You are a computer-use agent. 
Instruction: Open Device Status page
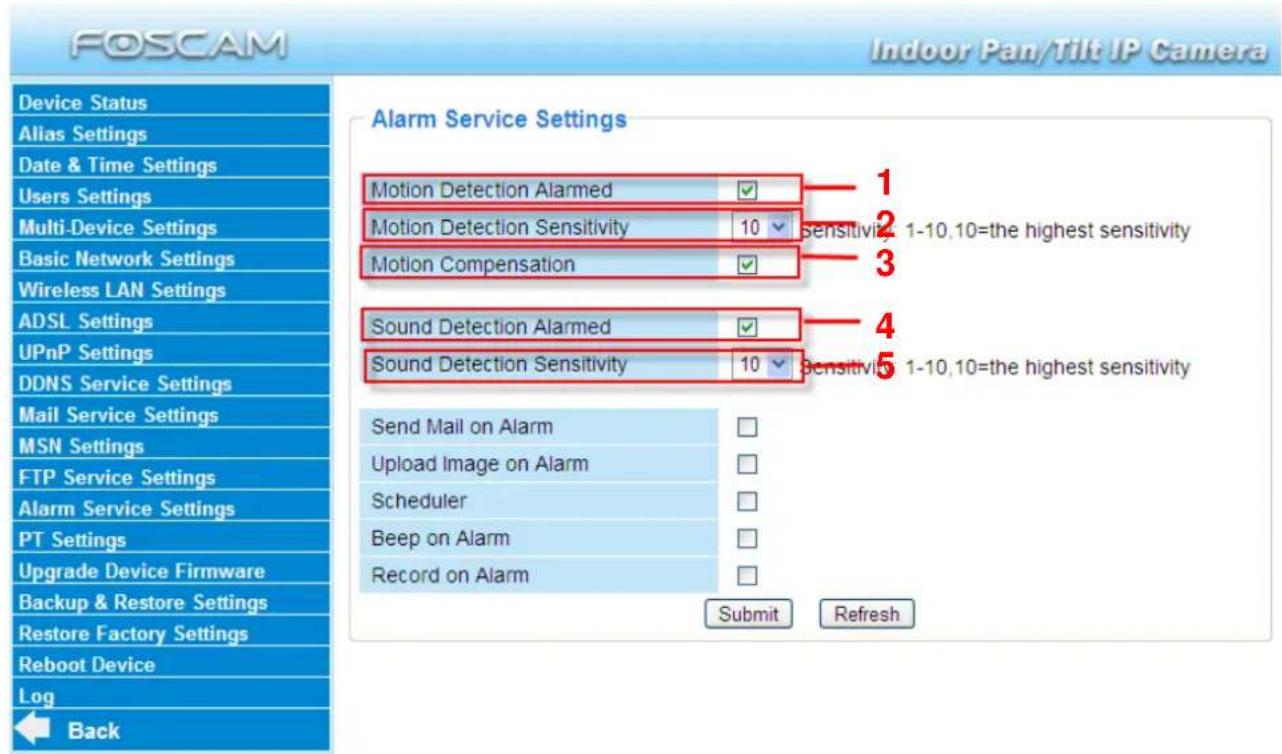(170, 102)
